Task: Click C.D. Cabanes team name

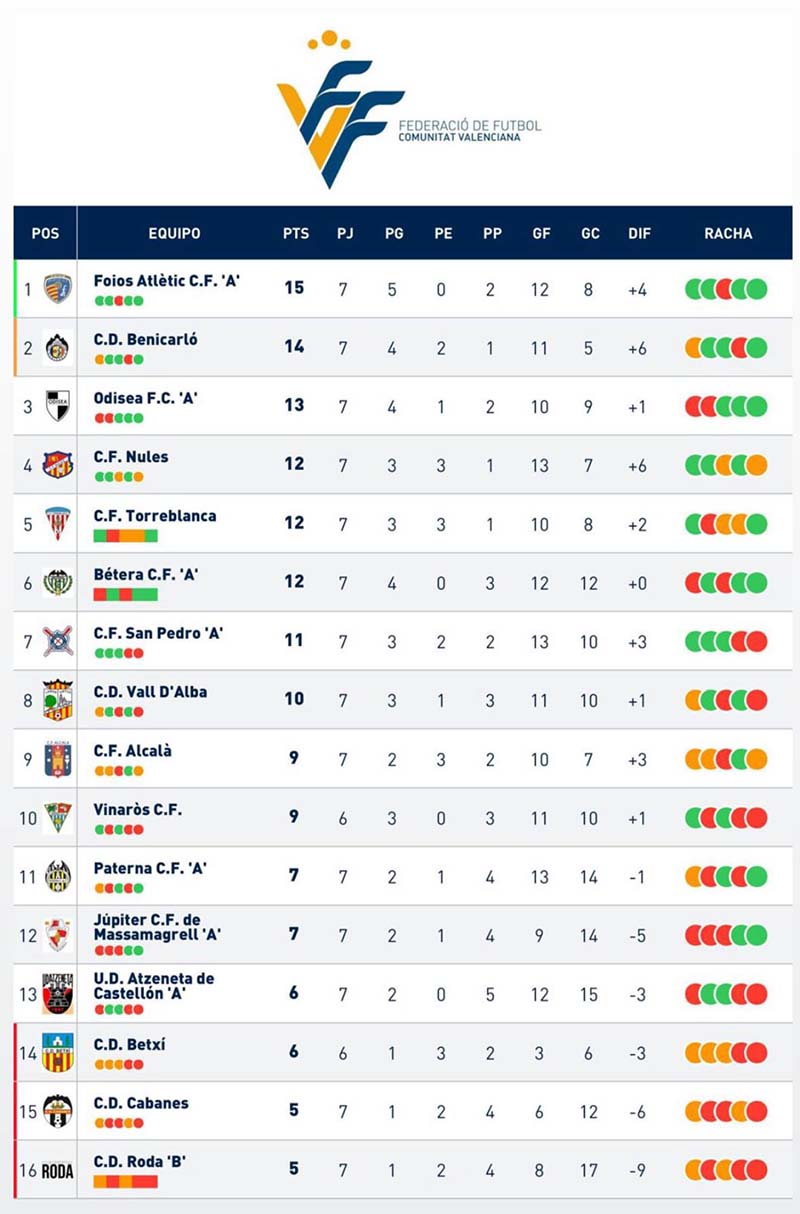Action: (141, 1103)
